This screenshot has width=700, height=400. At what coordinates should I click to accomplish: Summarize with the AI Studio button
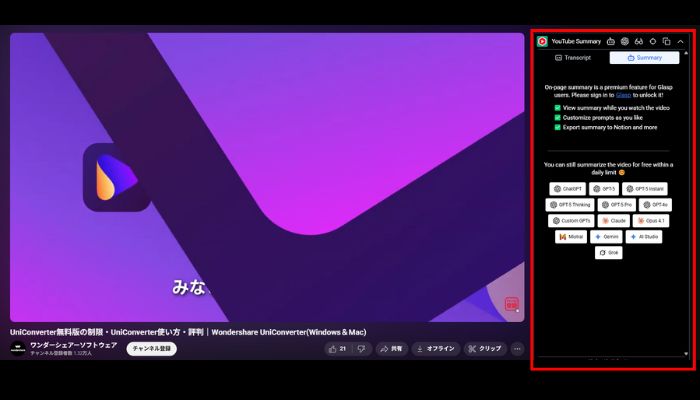(644, 237)
